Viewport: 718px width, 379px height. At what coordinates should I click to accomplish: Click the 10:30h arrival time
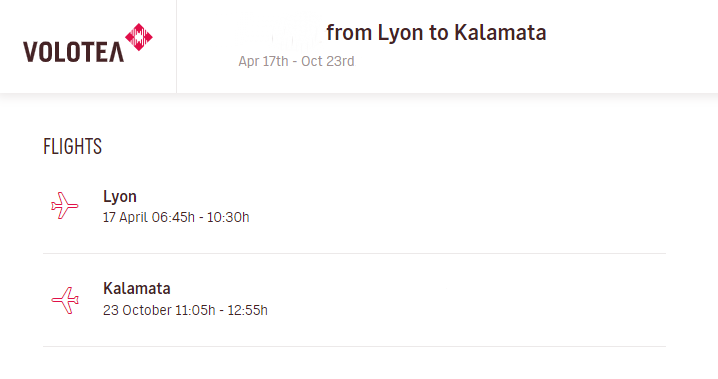(228, 217)
